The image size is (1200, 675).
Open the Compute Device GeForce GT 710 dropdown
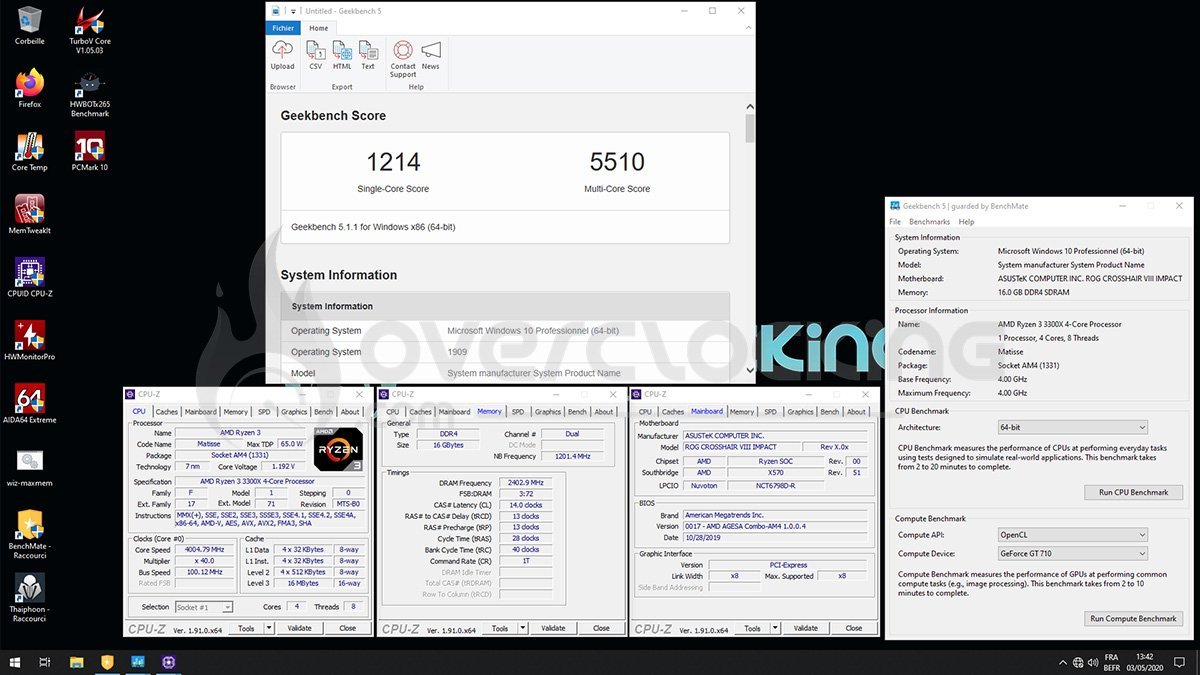pyautogui.click(x=1071, y=553)
